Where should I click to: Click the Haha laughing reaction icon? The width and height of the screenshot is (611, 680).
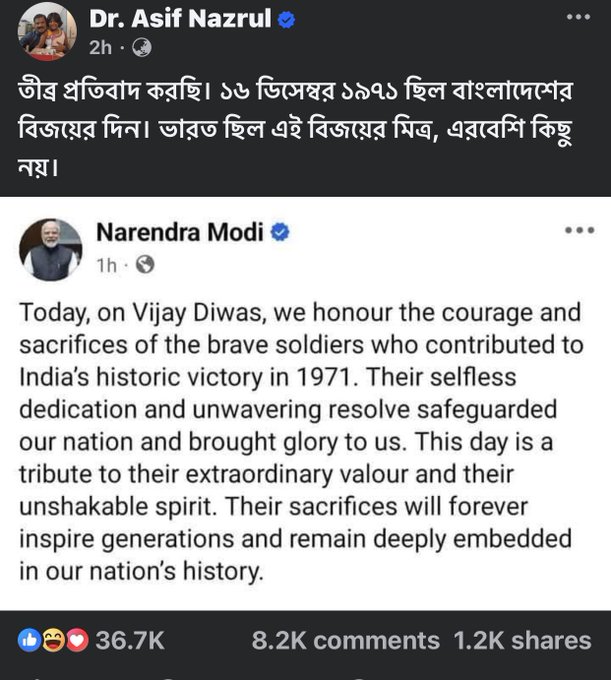pyautogui.click(x=51, y=640)
